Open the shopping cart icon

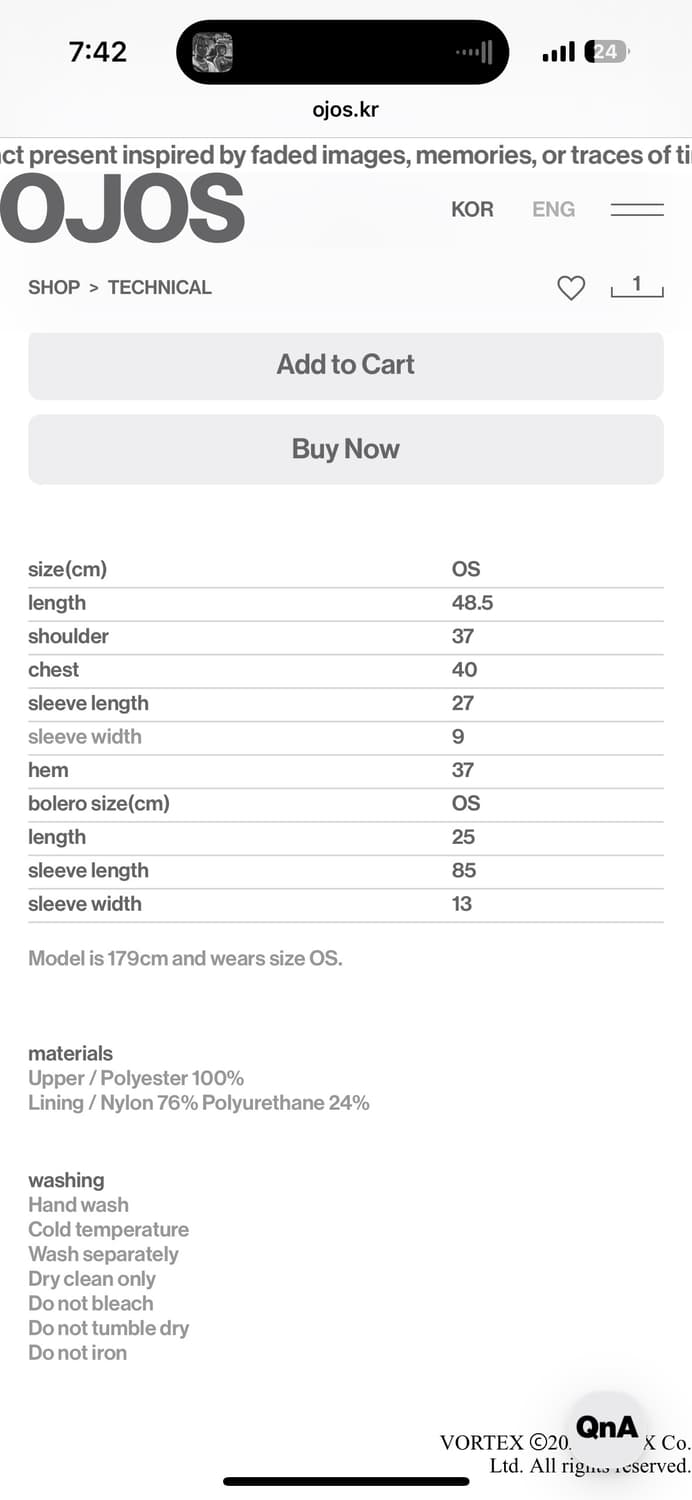click(x=637, y=287)
